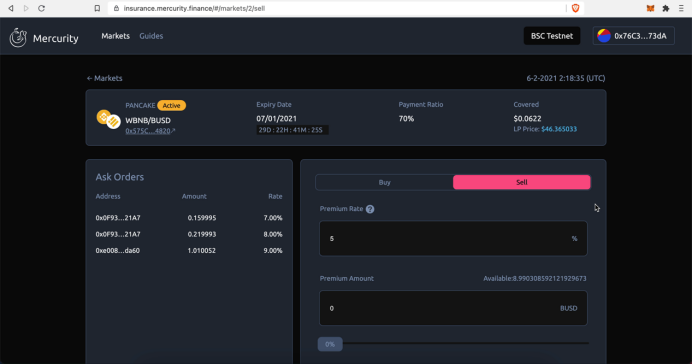Click the Amount column header
Screen dimensions: 692x364
[194, 196]
